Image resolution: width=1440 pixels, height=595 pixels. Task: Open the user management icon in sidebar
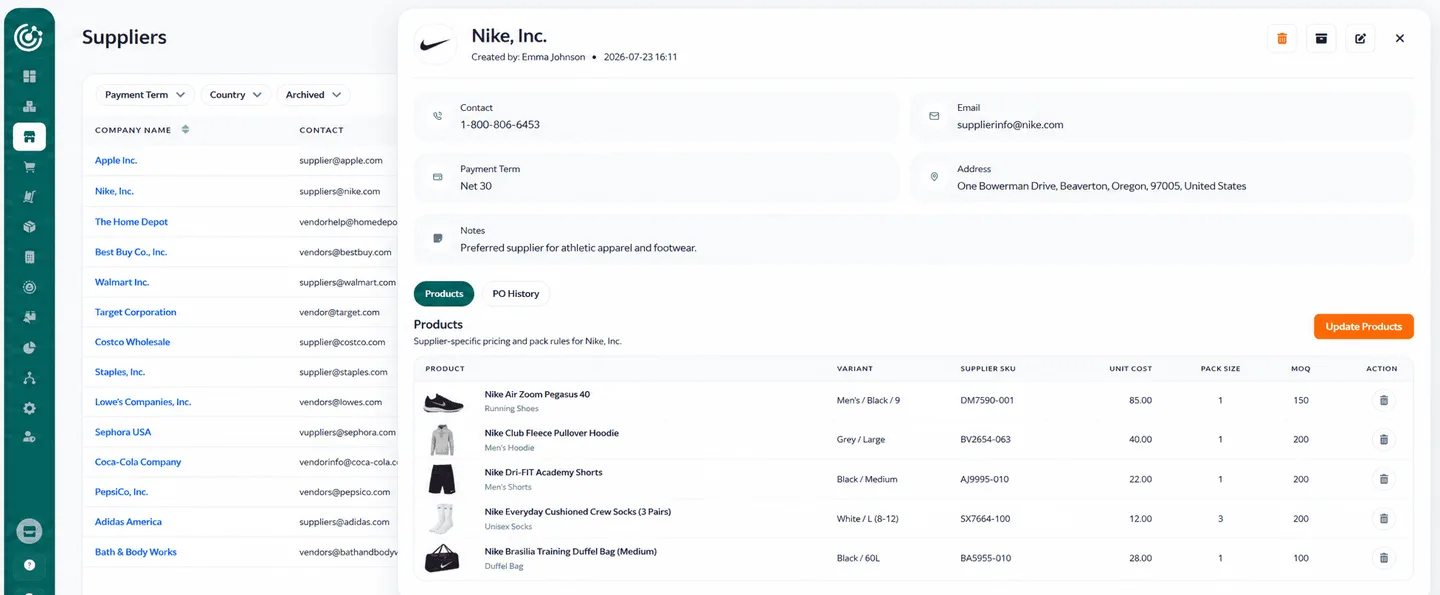click(29, 437)
